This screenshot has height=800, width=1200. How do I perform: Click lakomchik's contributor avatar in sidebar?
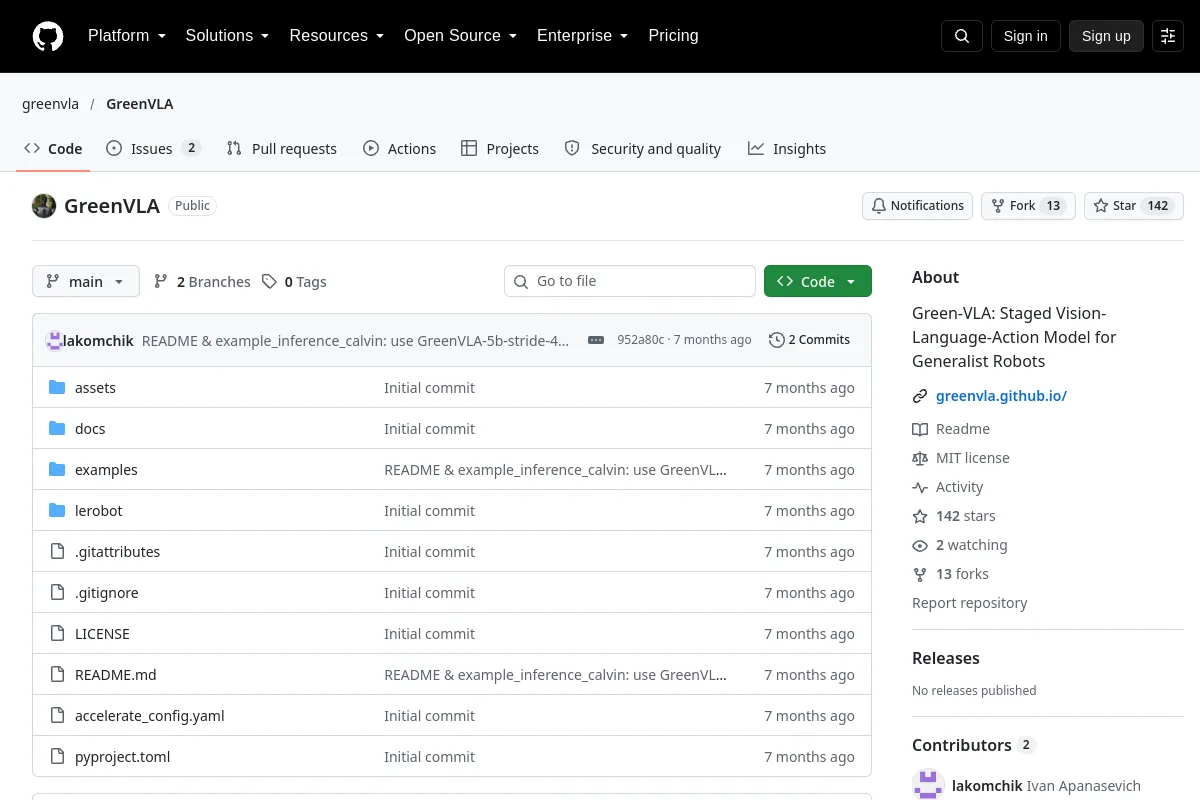click(x=928, y=786)
